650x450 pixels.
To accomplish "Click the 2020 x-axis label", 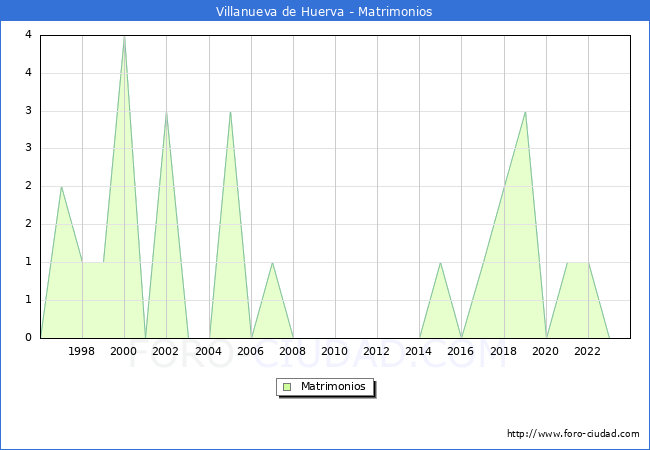I will pos(544,351).
